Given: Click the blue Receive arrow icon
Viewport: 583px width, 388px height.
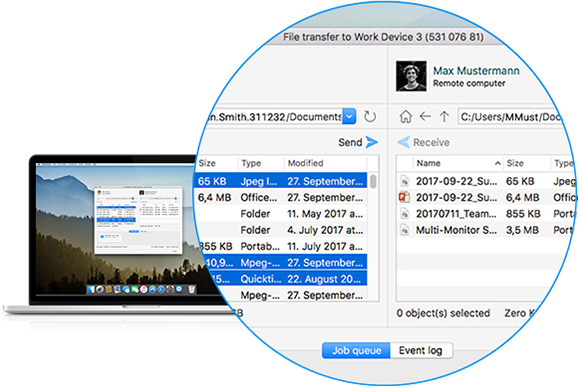Looking at the screenshot, I should click(x=404, y=142).
